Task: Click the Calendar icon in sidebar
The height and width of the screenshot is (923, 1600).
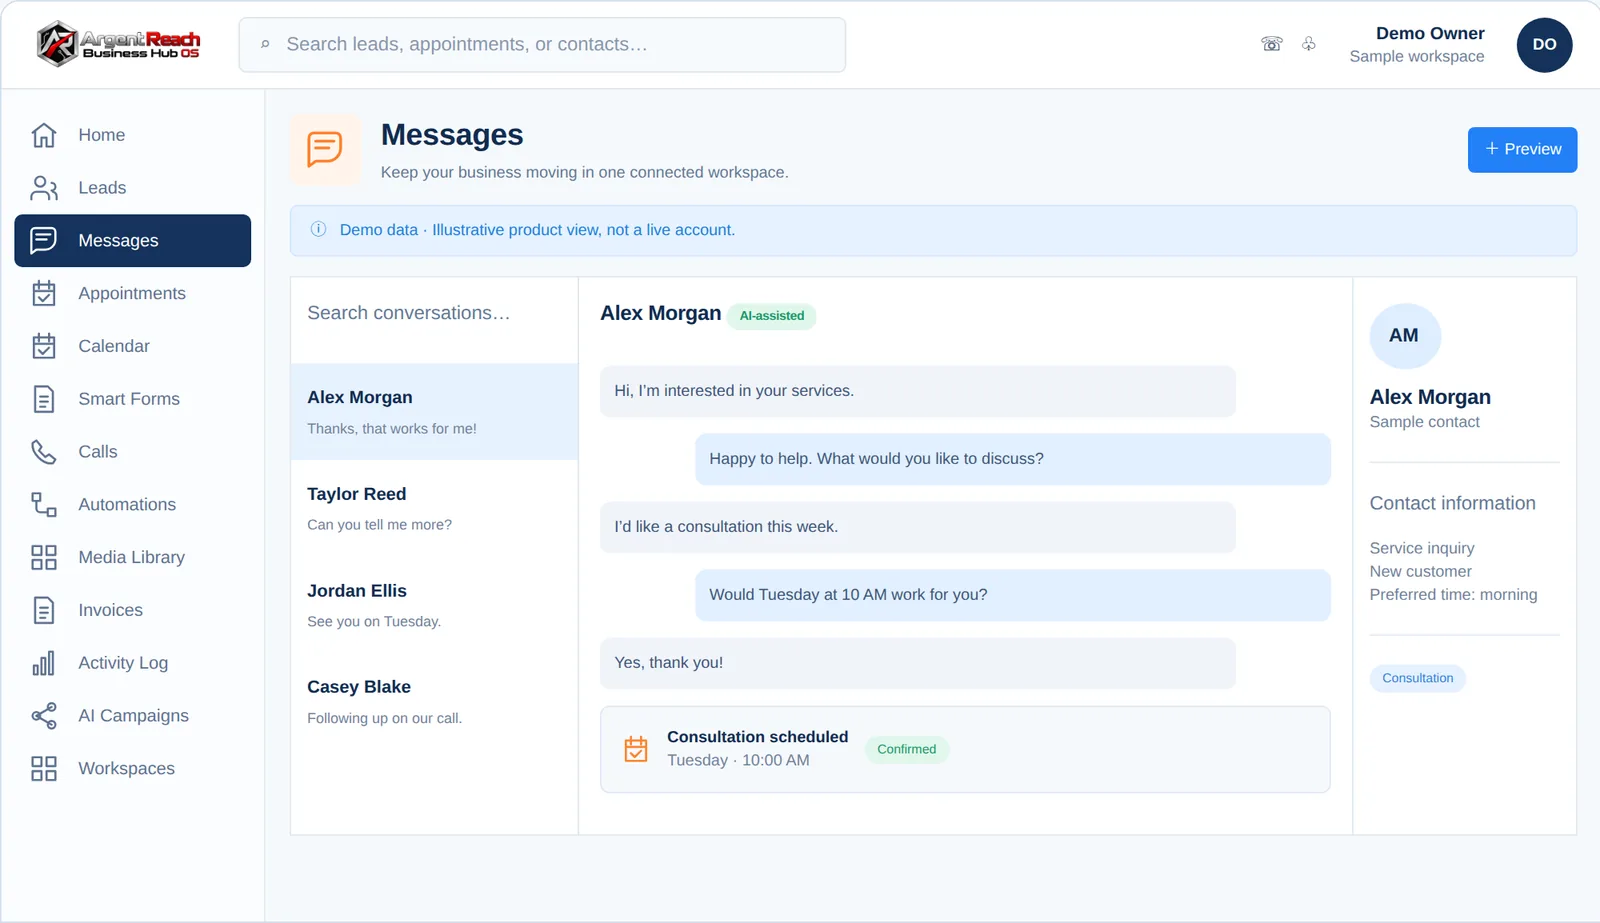Action: 44,346
